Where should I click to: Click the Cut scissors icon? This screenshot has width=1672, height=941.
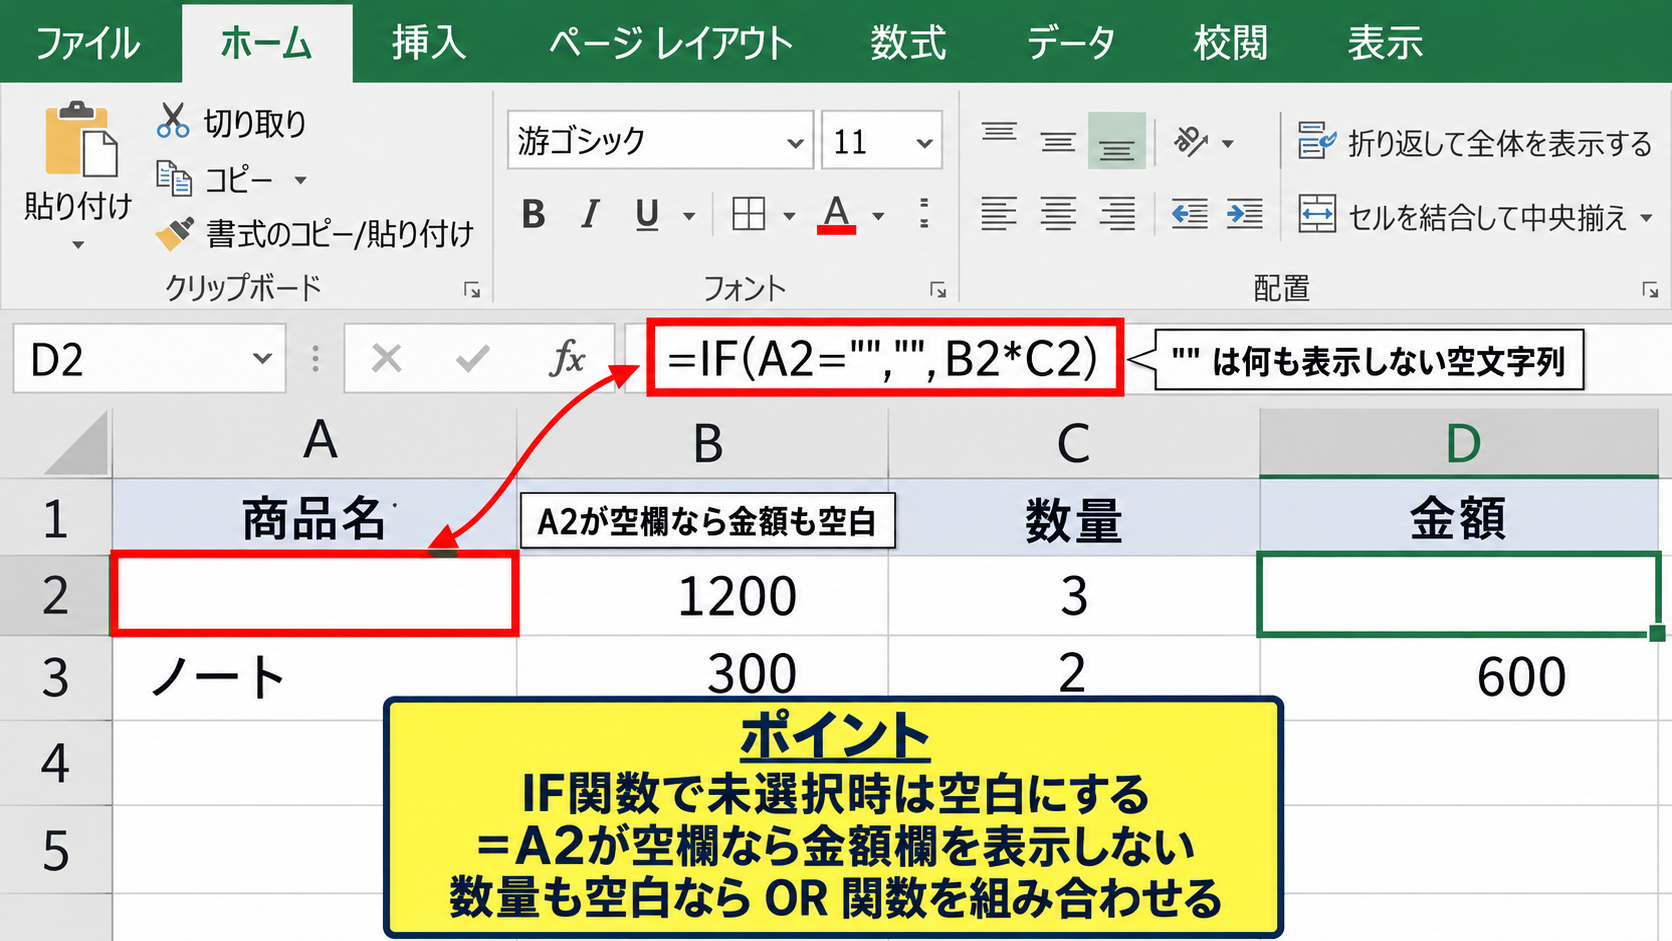[173, 121]
